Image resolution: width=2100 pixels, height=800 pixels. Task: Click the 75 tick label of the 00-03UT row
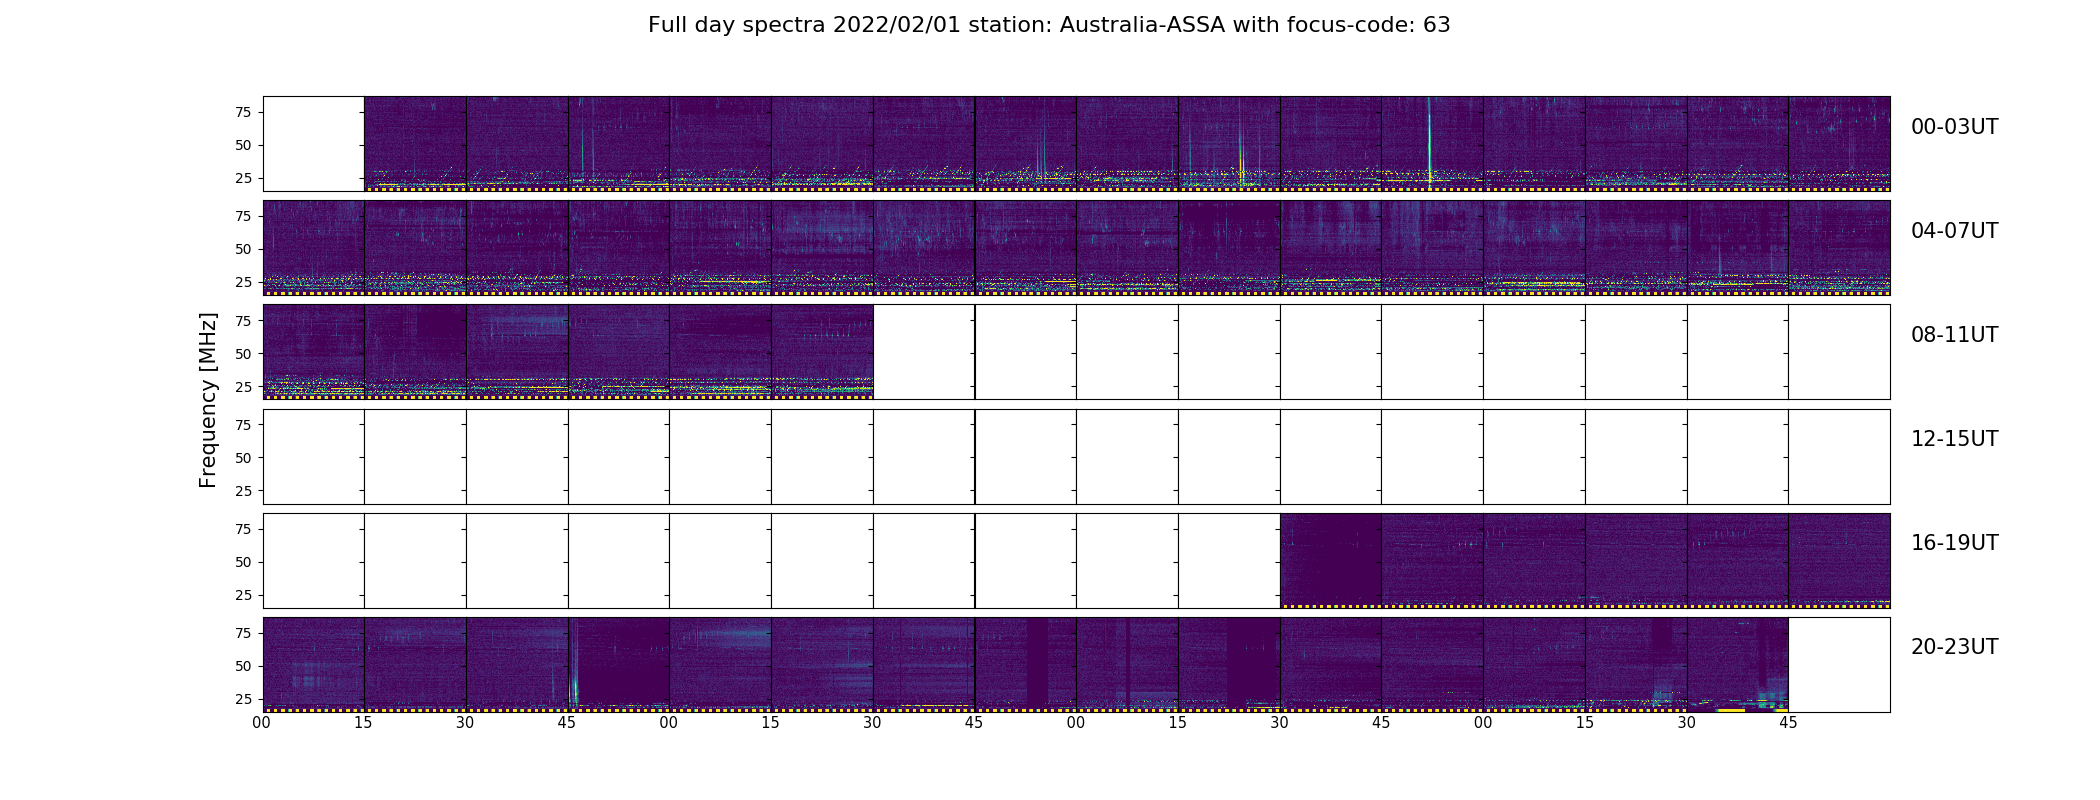click(x=243, y=112)
